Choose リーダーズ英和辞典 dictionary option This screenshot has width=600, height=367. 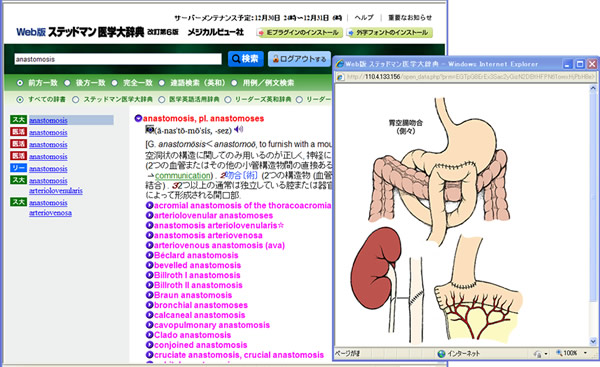[x=228, y=99]
